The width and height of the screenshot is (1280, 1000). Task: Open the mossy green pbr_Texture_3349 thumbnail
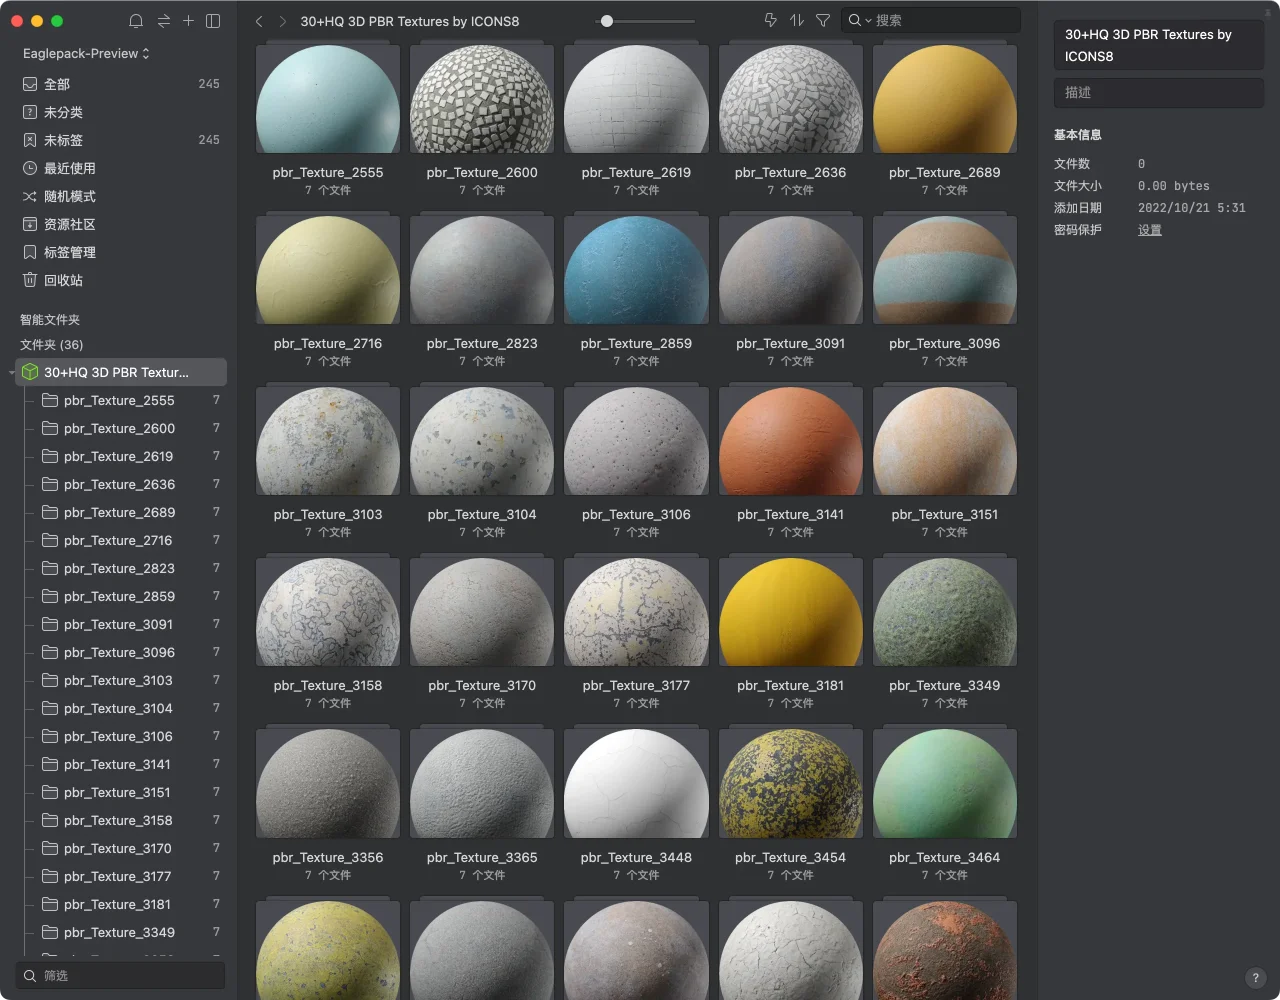(945, 612)
